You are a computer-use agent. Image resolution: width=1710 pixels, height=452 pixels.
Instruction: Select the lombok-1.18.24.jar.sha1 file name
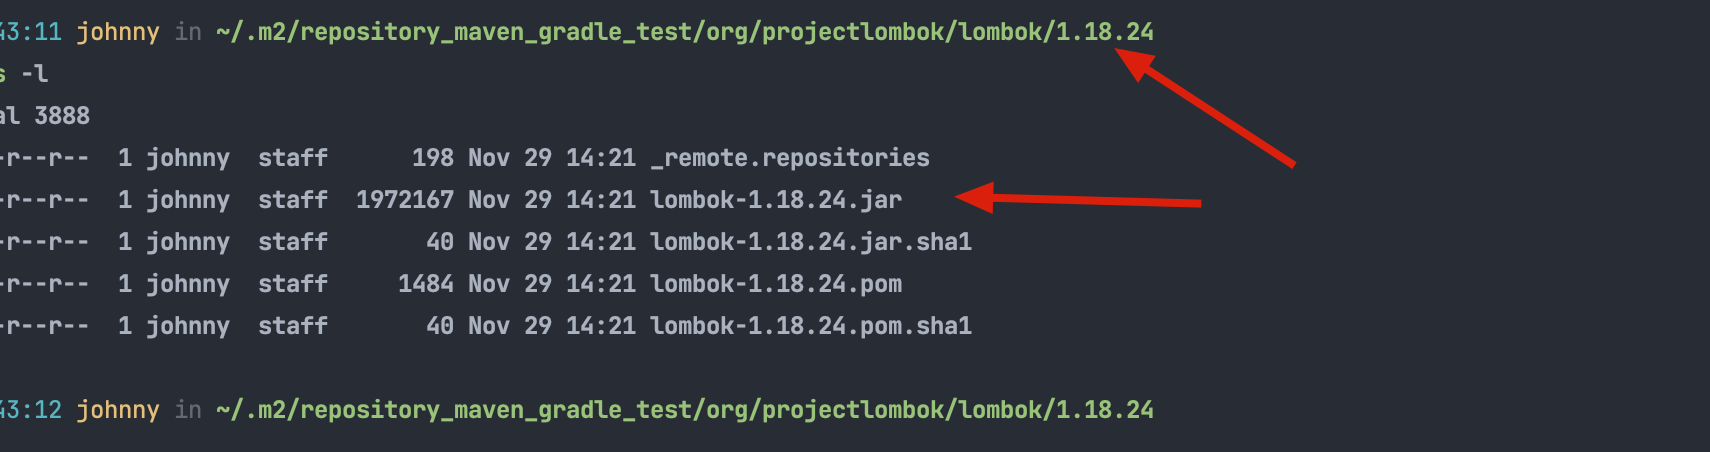coord(811,242)
